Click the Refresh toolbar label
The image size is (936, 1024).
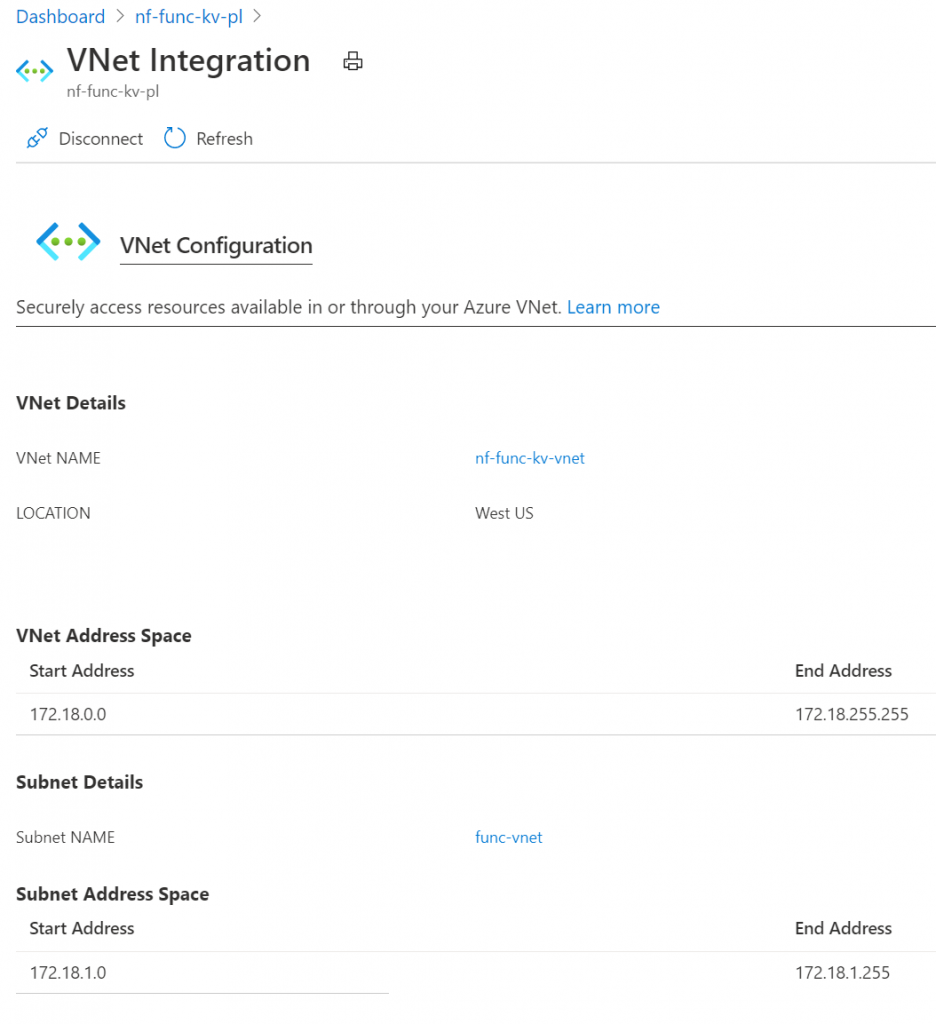[x=224, y=138]
